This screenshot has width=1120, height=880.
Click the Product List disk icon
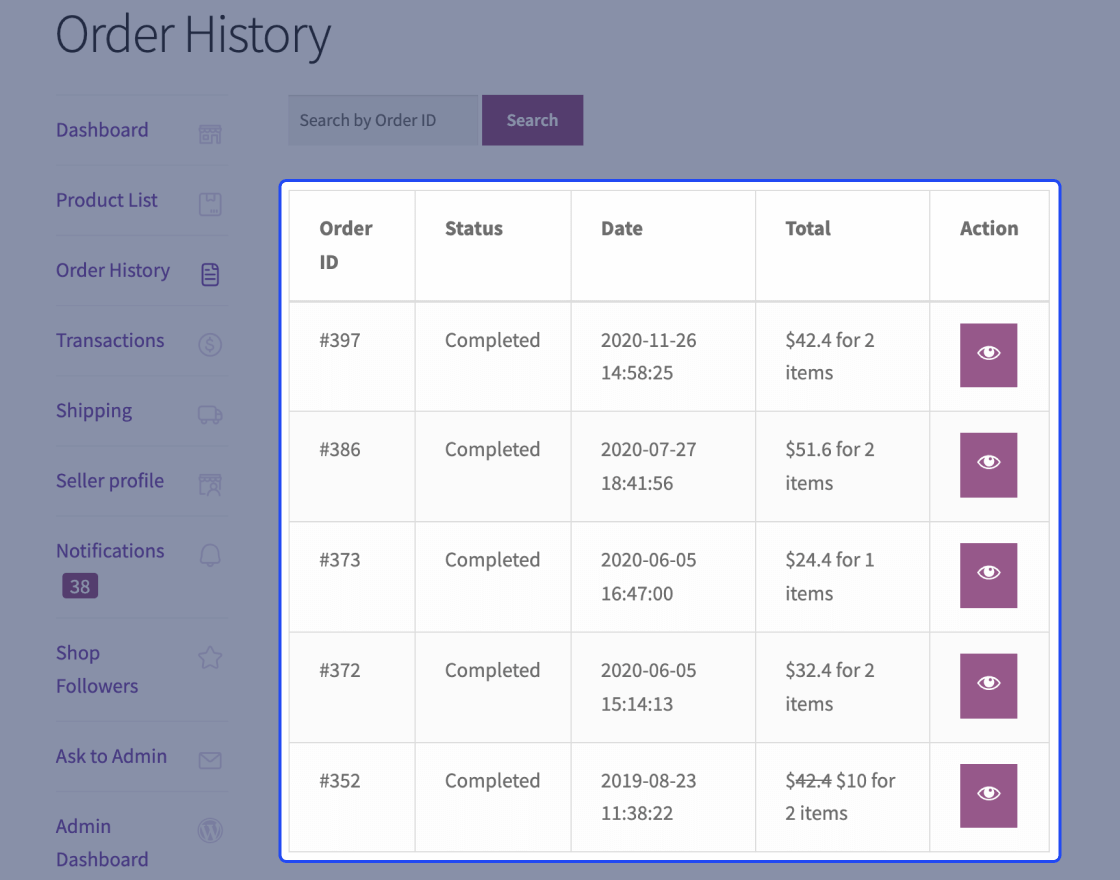[210, 202]
